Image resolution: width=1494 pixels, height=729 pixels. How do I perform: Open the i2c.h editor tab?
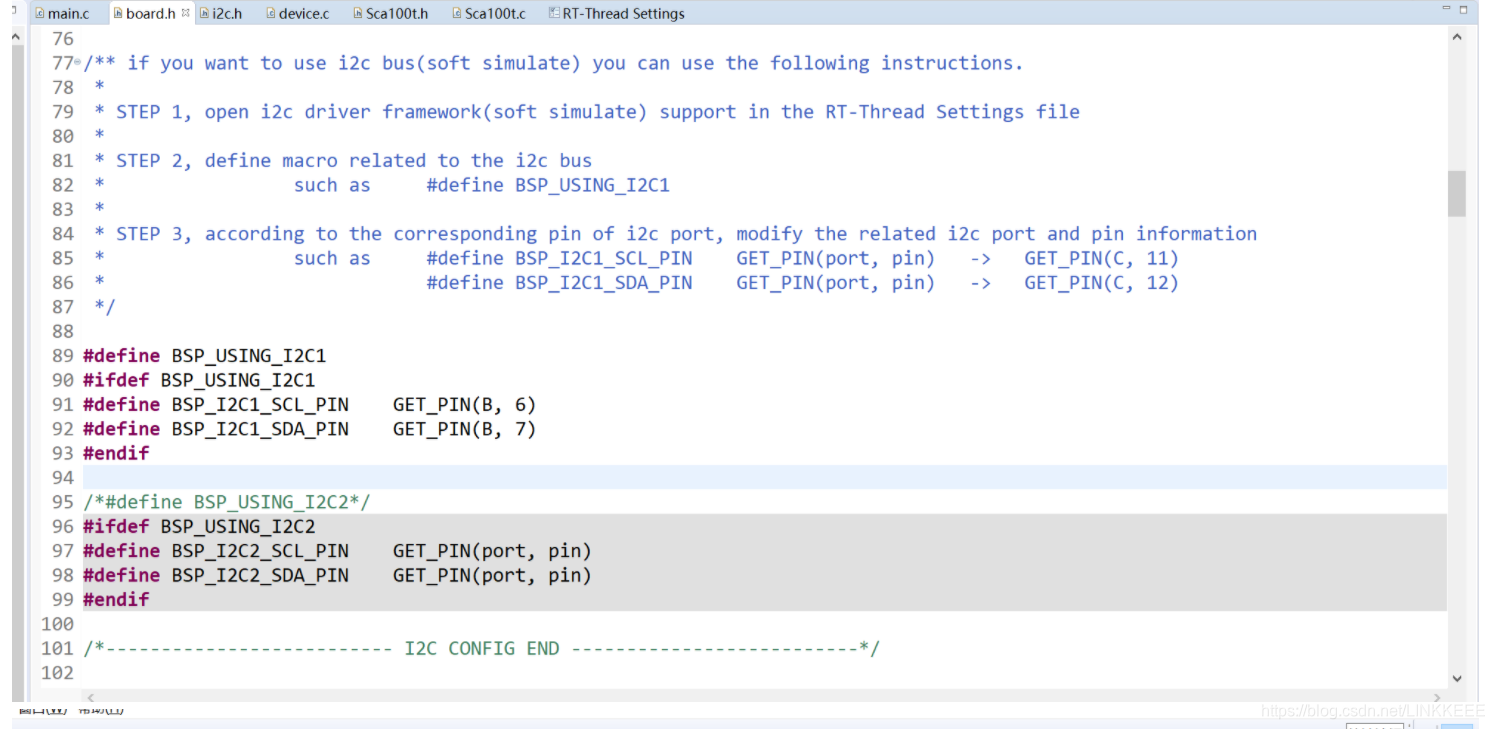[x=219, y=14]
